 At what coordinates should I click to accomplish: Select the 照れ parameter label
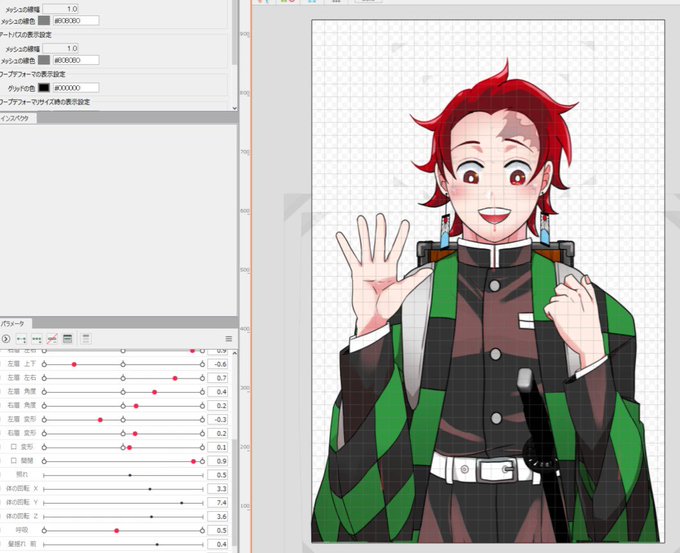coord(22,475)
